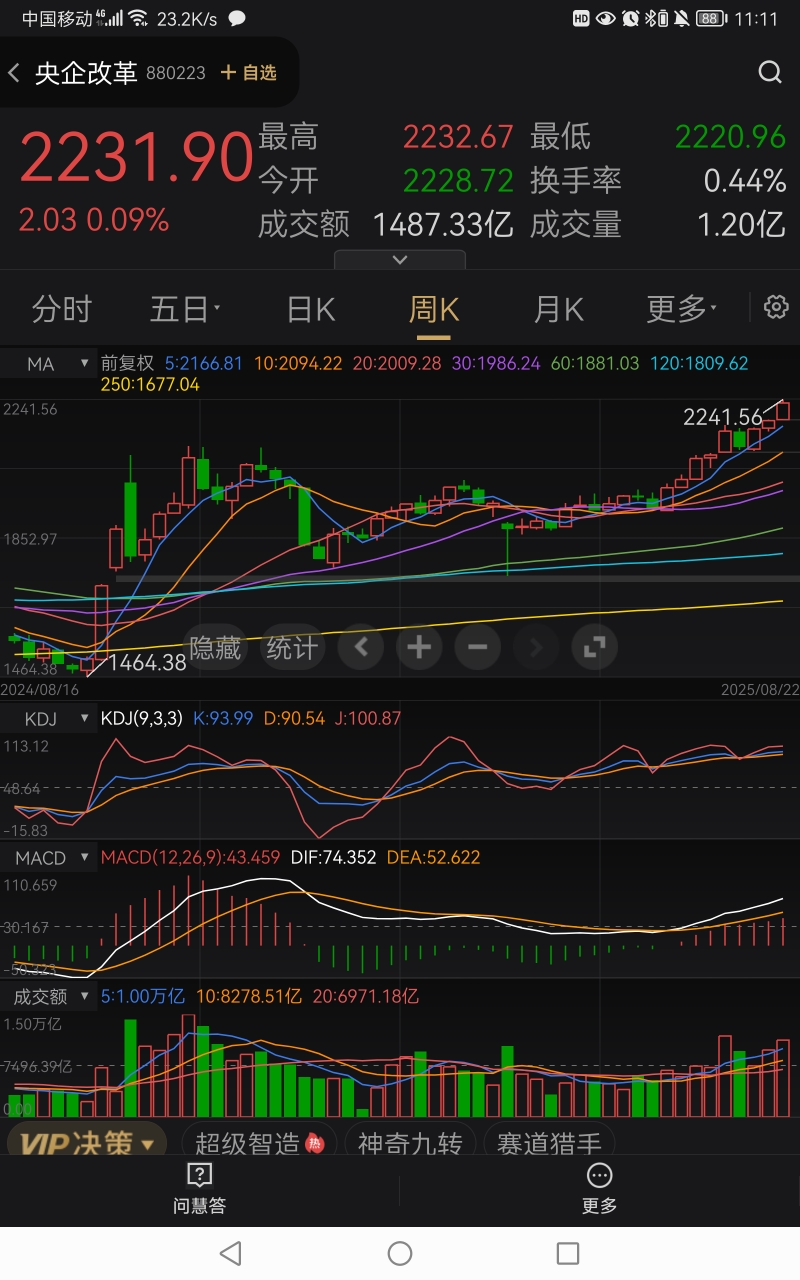Tap the chart low label 1464.38
Image resolution: width=800 pixels, height=1280 pixels.
pyautogui.click(x=147, y=662)
